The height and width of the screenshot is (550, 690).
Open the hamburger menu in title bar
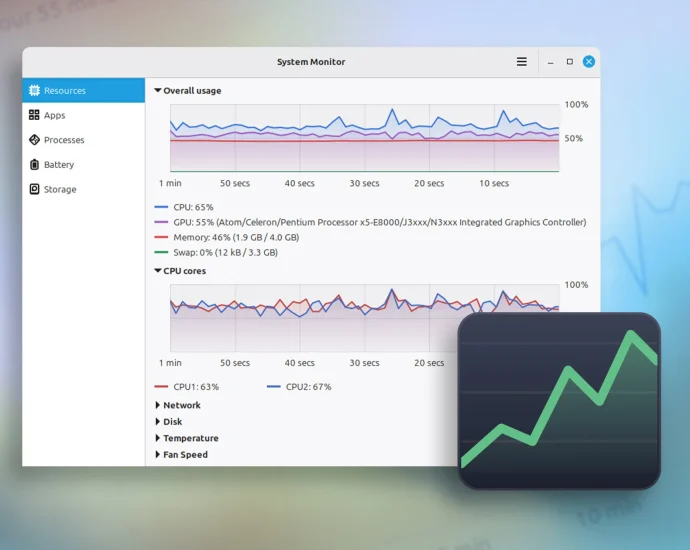[521, 62]
